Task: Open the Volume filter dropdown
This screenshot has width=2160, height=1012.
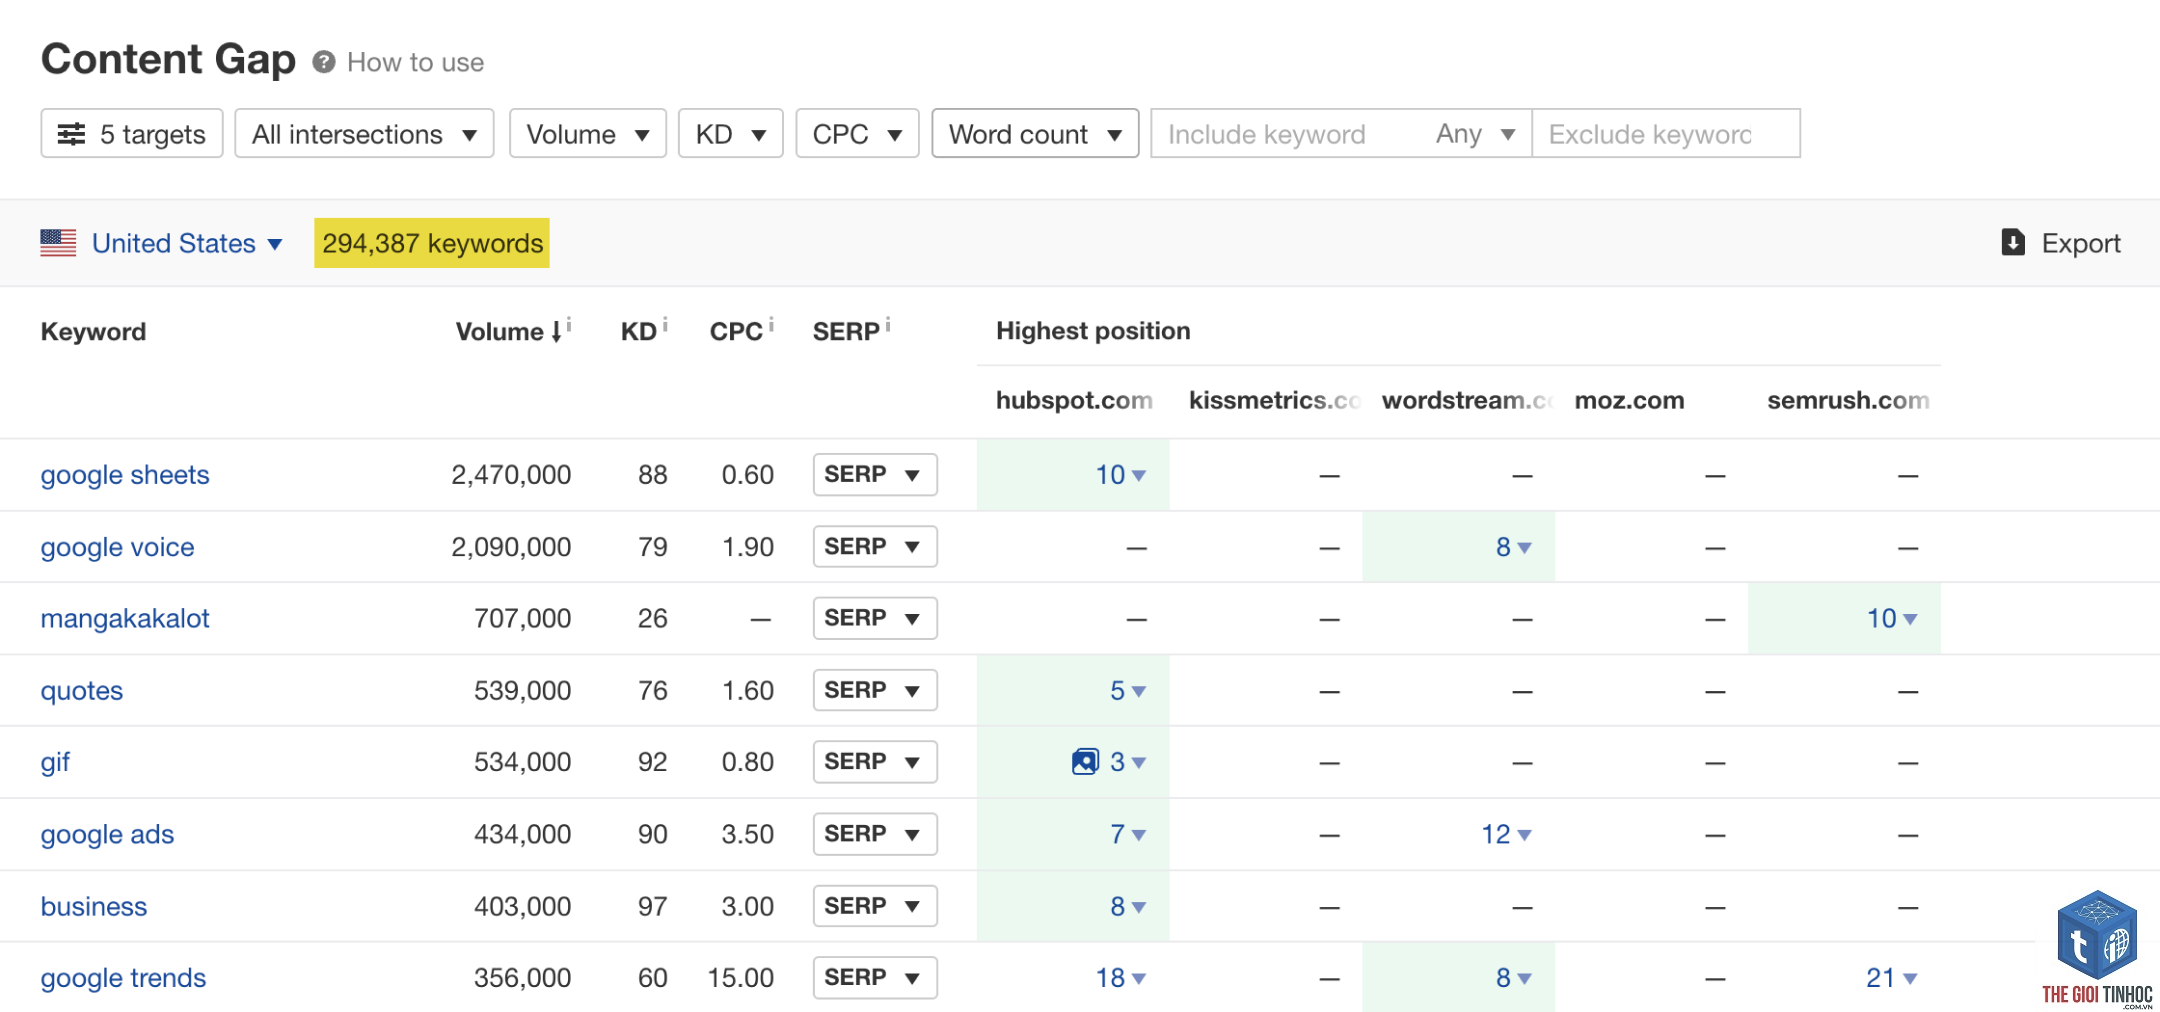Action: click(x=588, y=134)
